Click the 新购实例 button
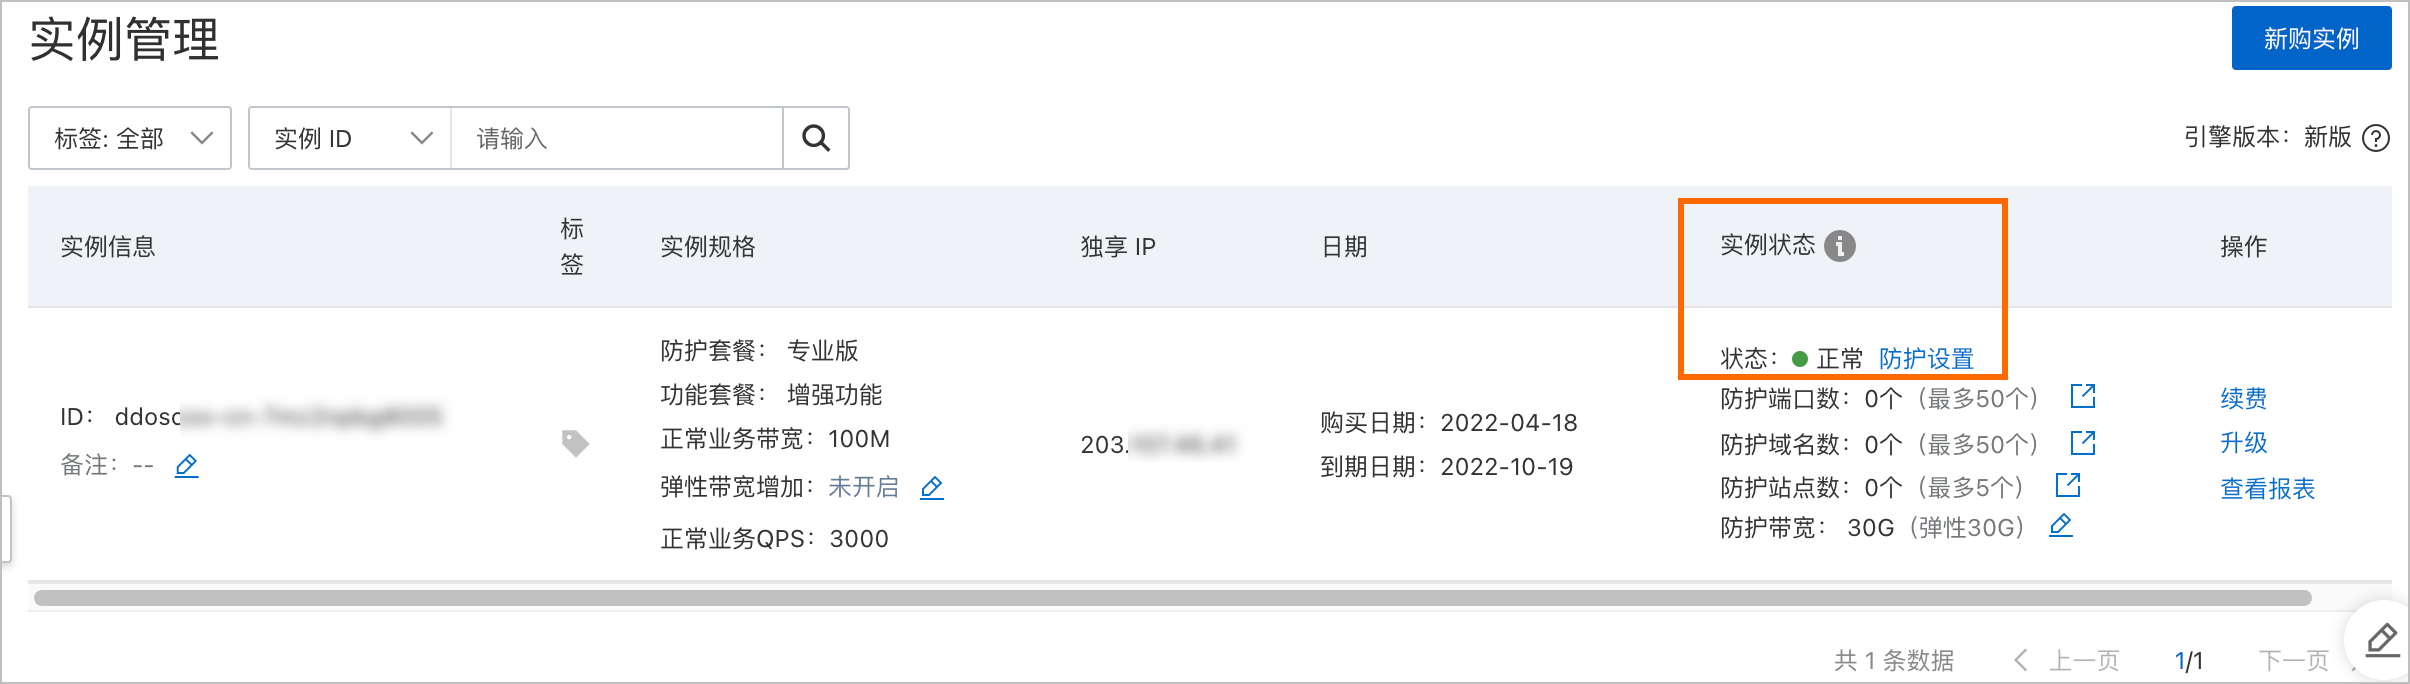 tap(2310, 38)
